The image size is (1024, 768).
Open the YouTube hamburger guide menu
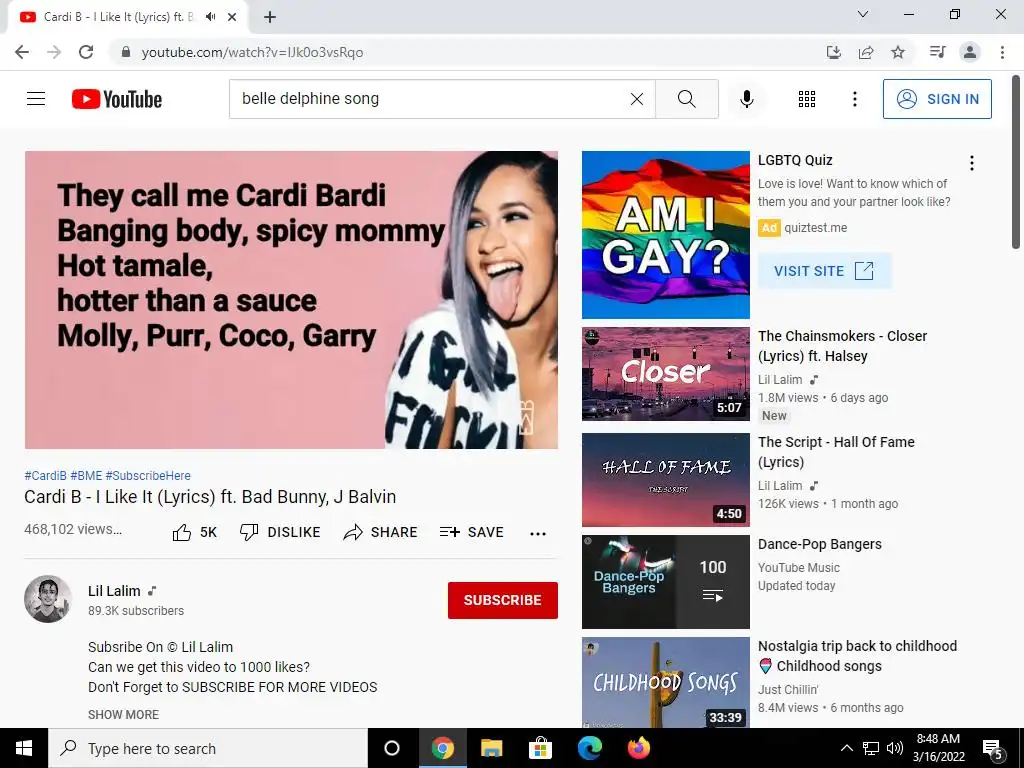pyautogui.click(x=36, y=99)
